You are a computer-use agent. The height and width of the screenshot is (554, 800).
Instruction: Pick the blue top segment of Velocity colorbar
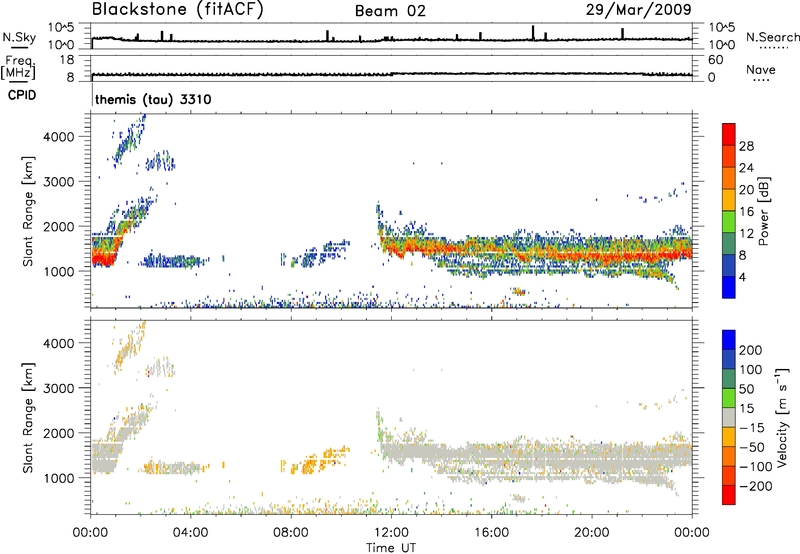click(x=729, y=339)
